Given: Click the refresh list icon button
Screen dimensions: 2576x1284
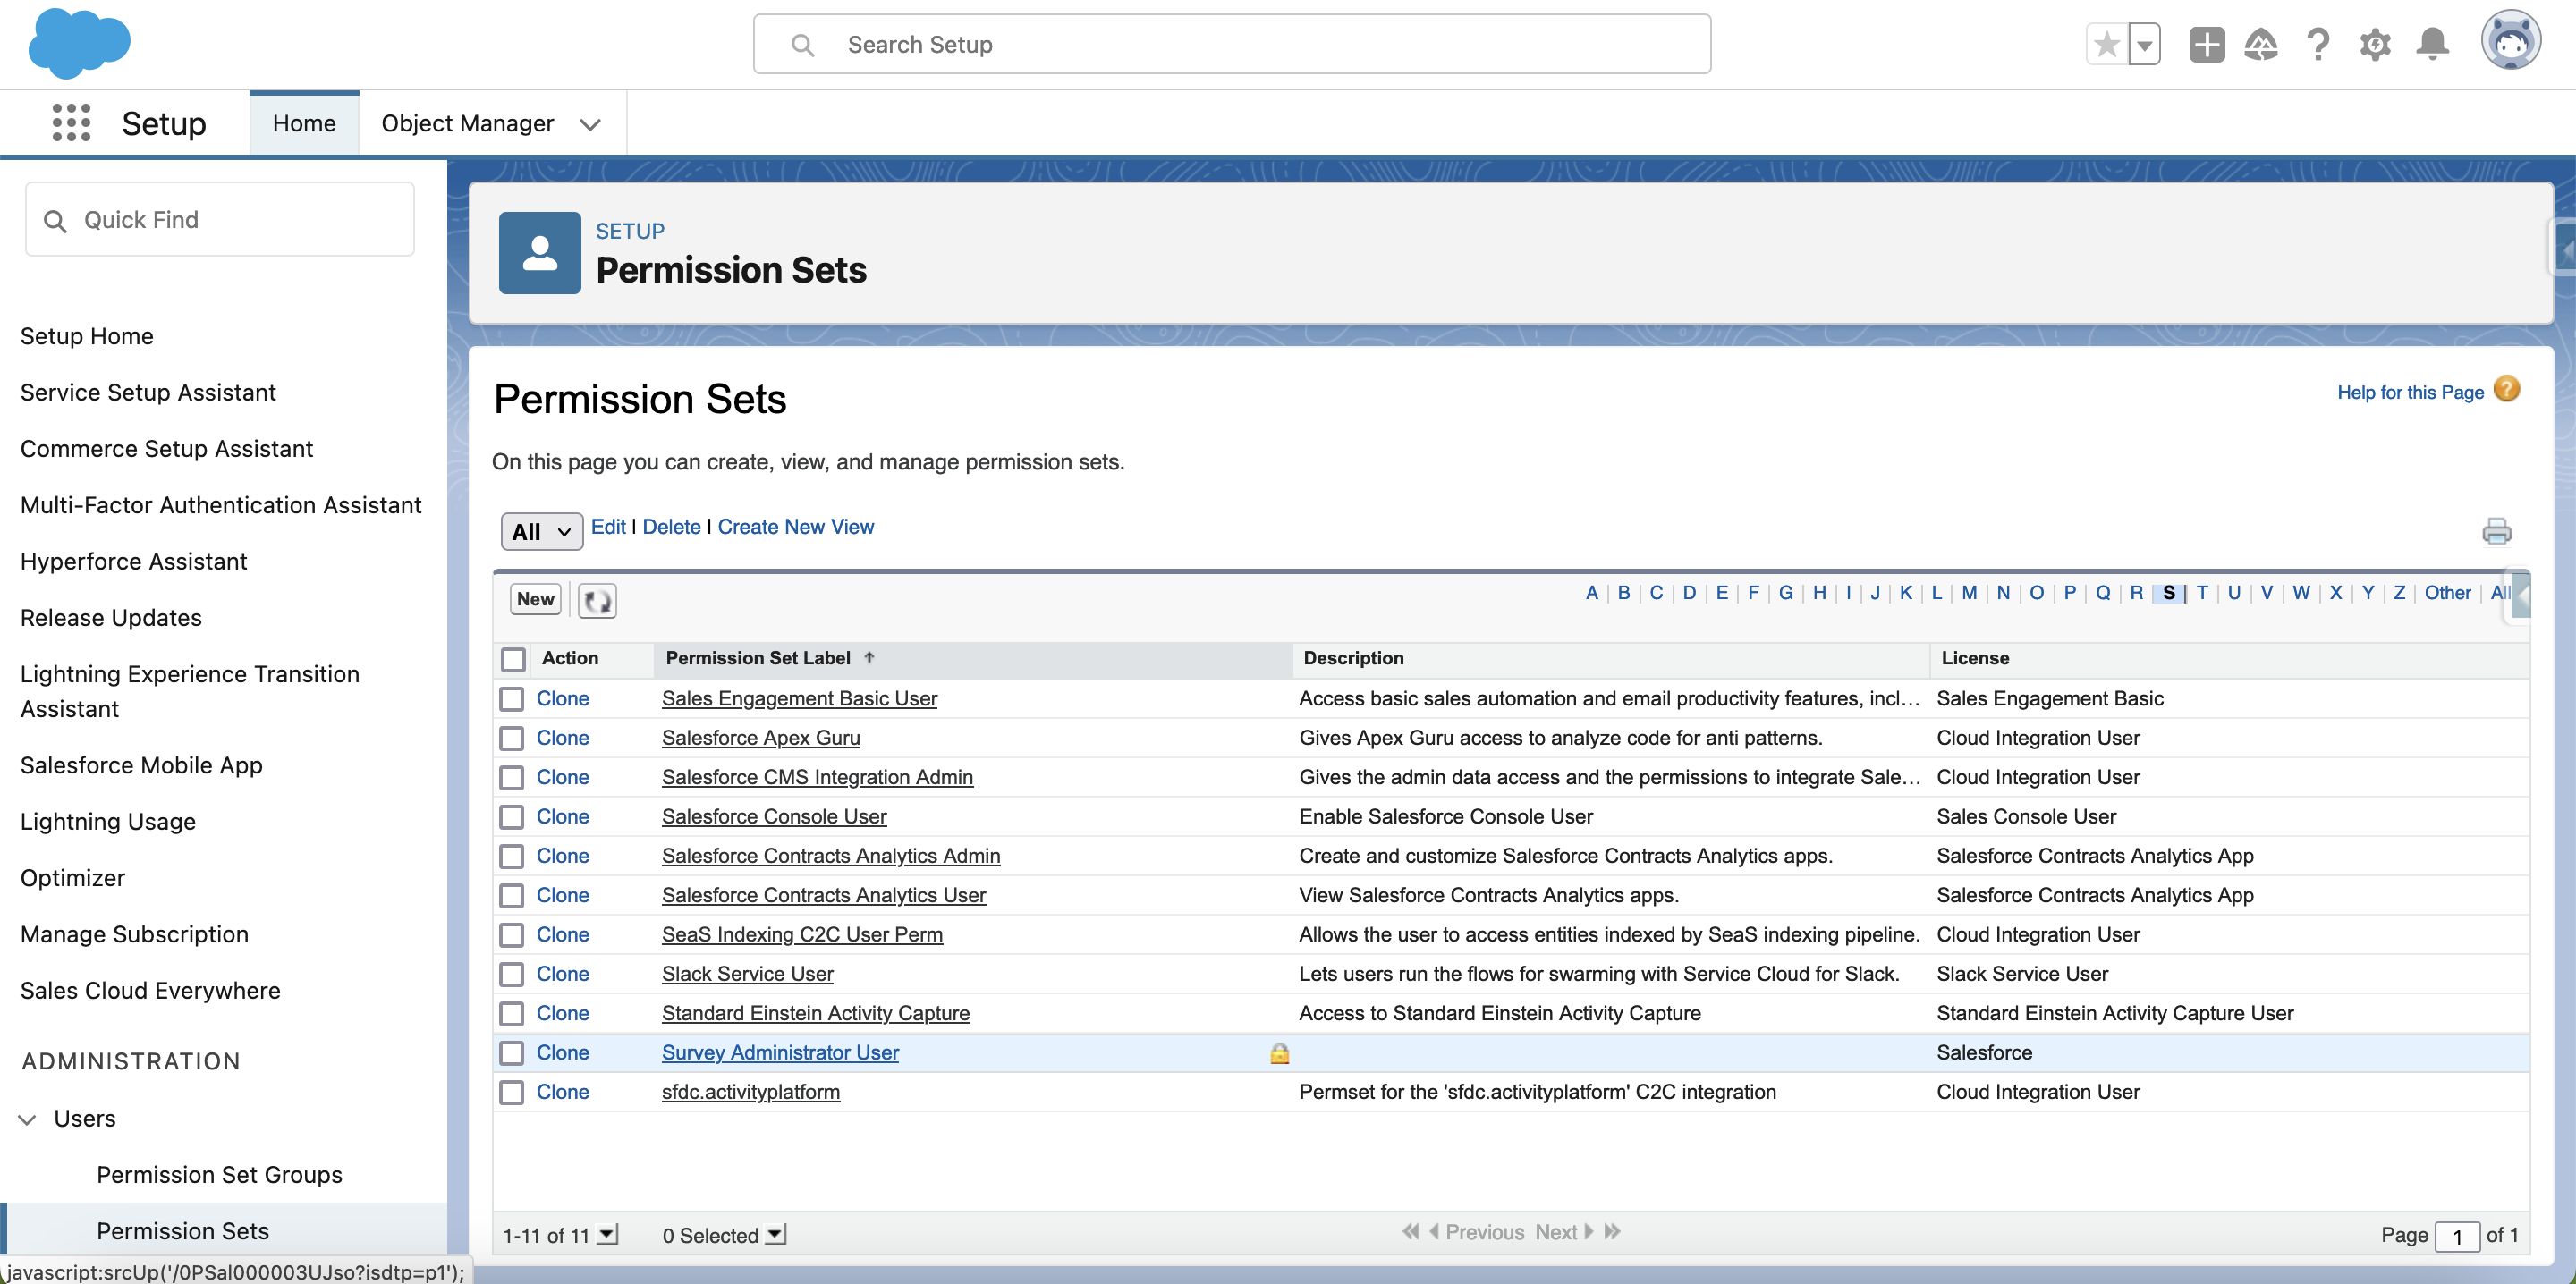Looking at the screenshot, I should pos(597,600).
